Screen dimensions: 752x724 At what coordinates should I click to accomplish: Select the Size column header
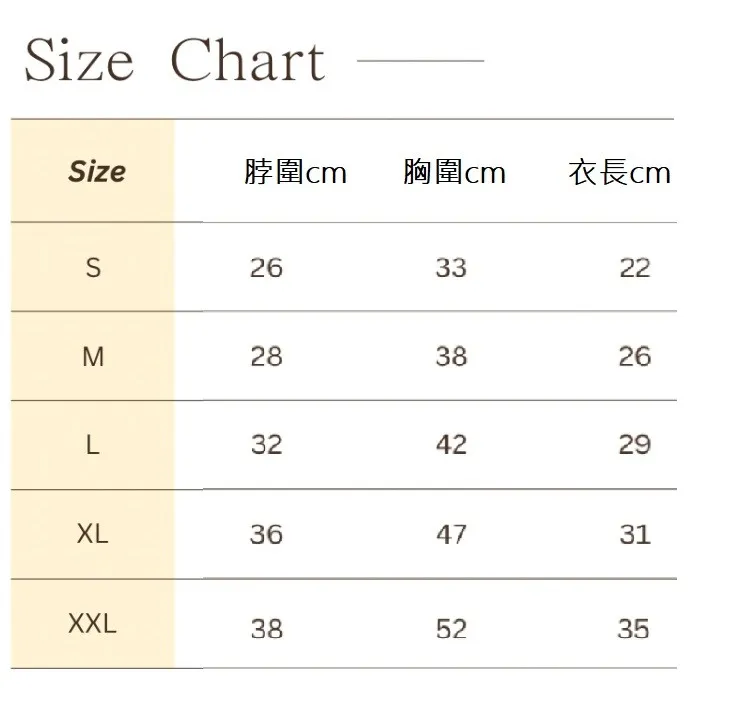pyautogui.click(x=97, y=171)
